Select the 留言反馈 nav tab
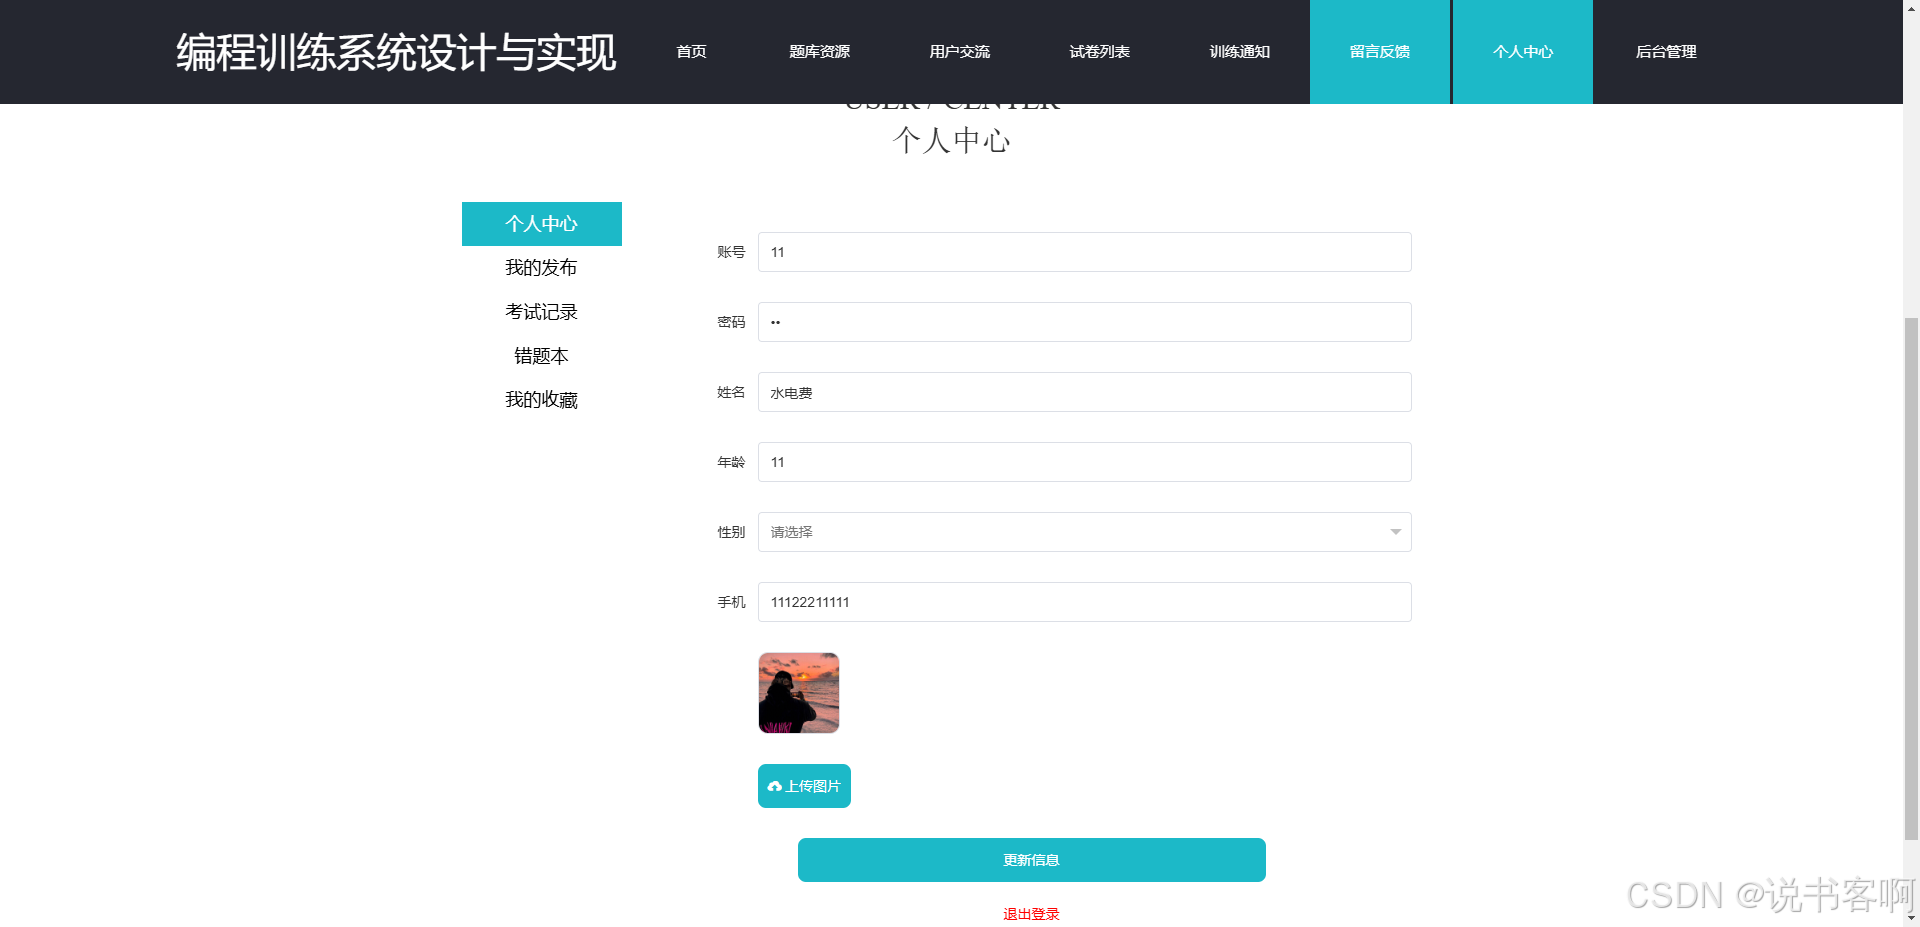 tap(1380, 52)
